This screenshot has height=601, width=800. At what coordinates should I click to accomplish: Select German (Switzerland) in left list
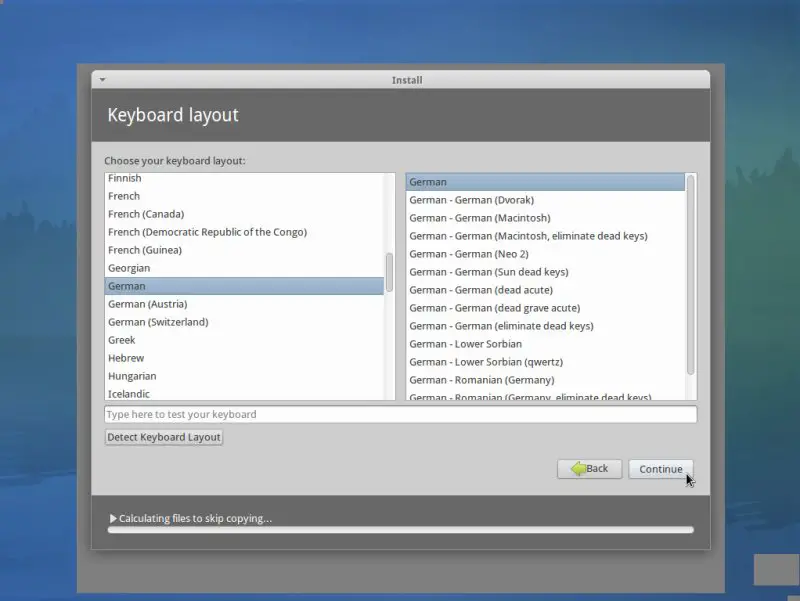pyautogui.click(x=158, y=322)
